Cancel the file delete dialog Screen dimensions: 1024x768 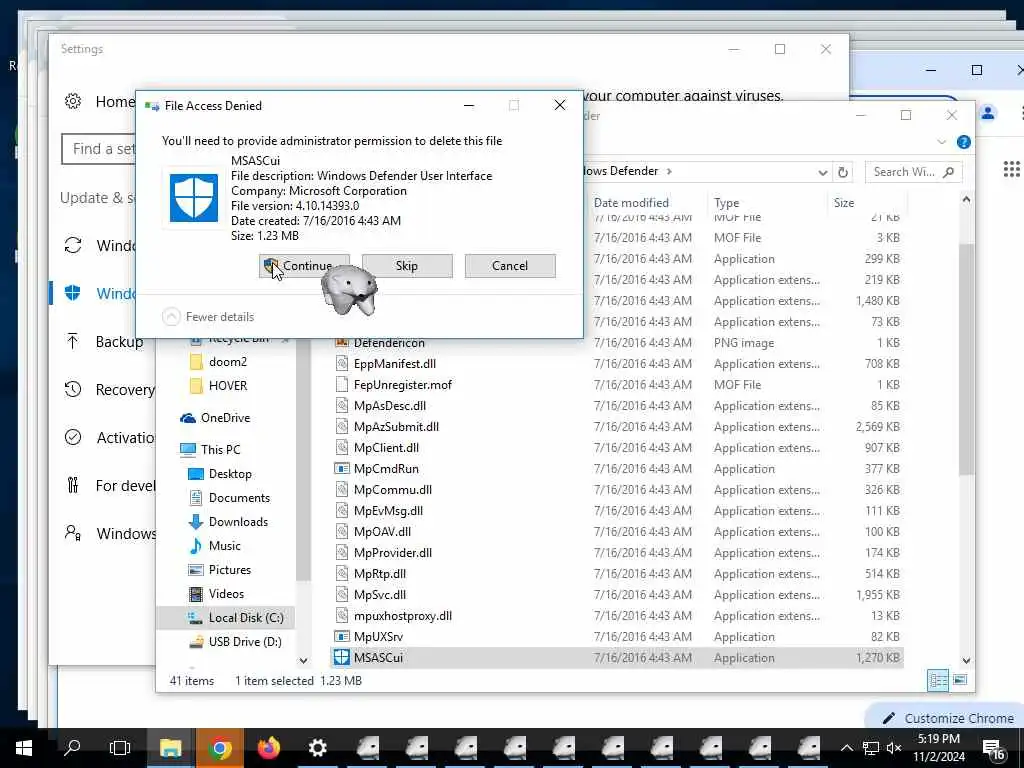coord(510,266)
